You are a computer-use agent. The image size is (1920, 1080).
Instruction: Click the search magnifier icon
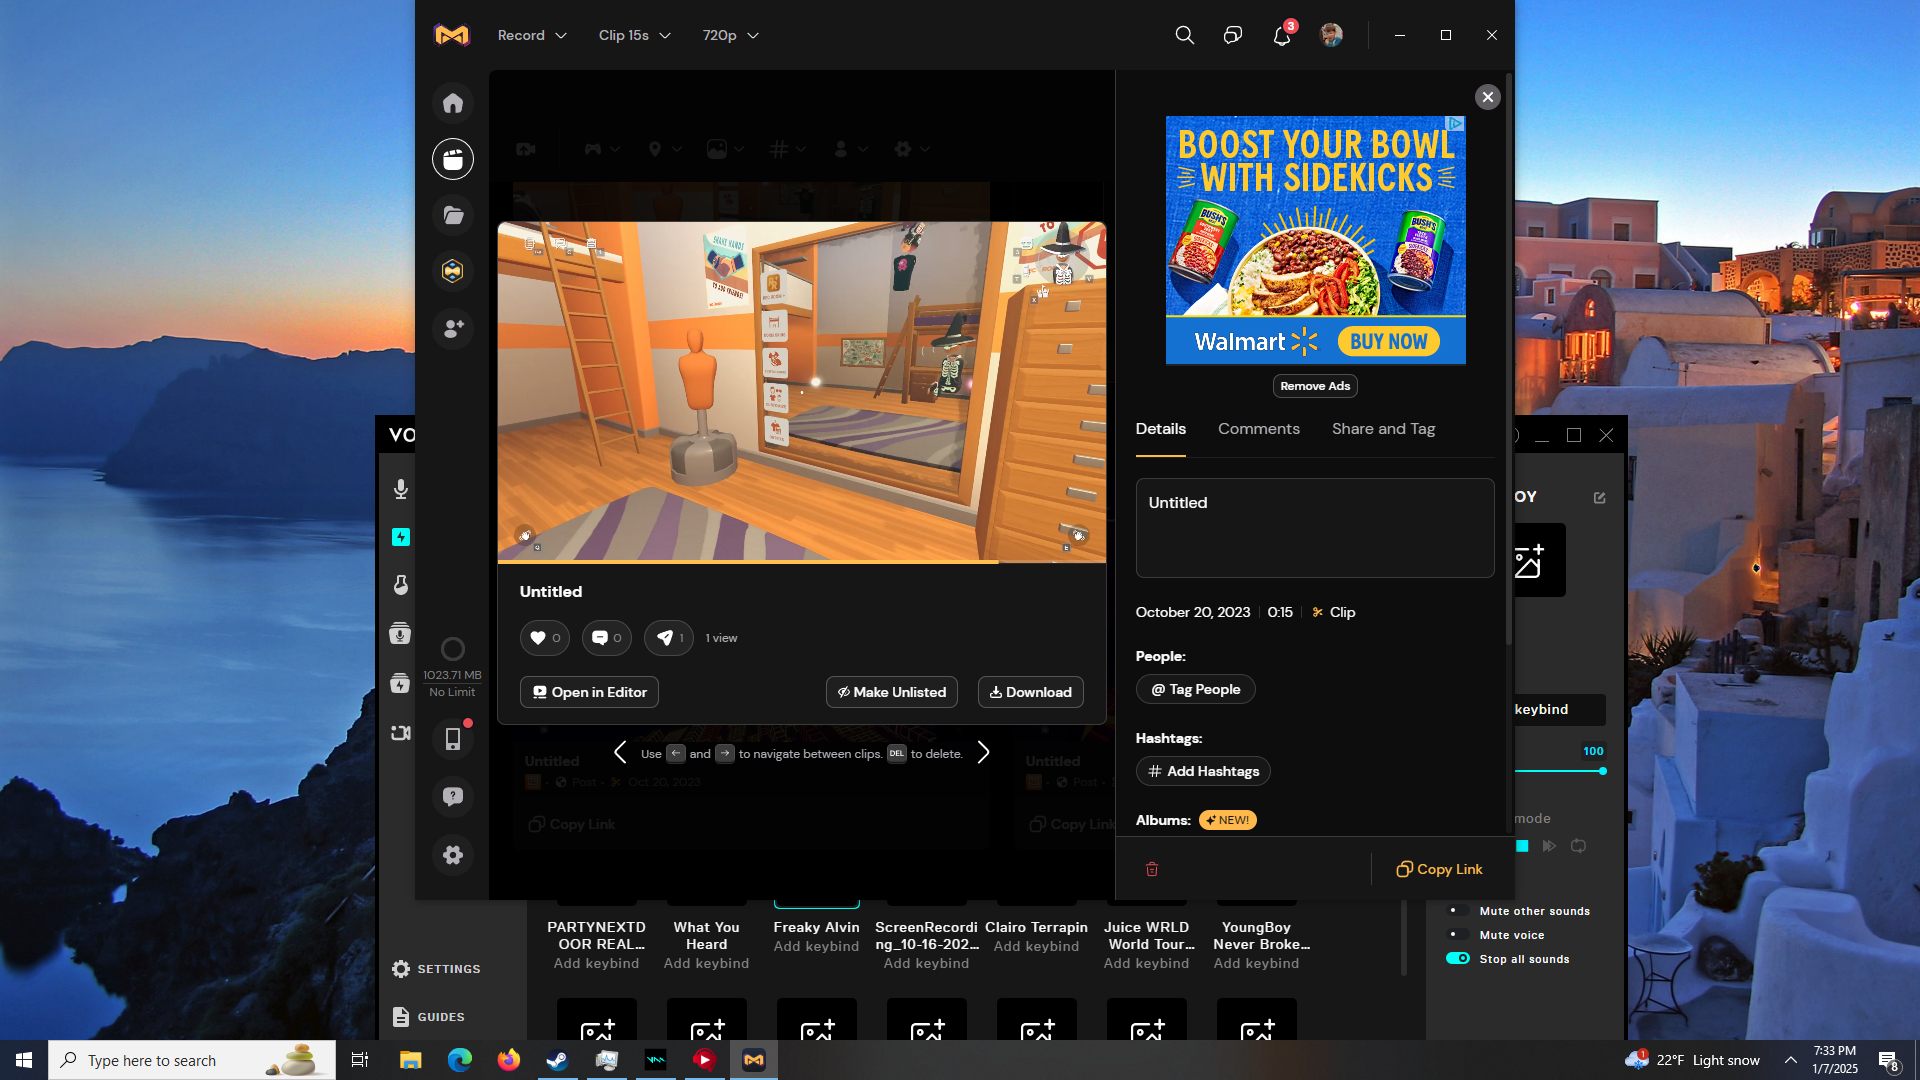point(1184,35)
